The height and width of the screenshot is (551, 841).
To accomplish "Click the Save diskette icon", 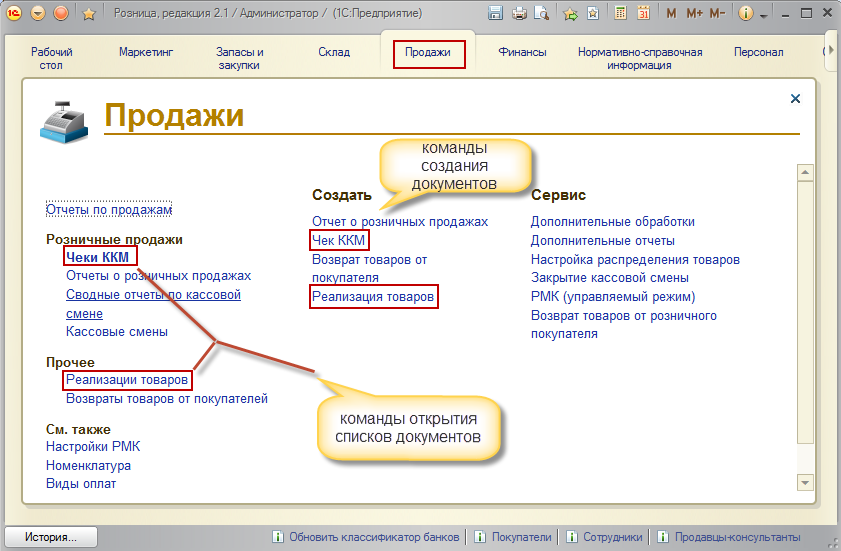I will pos(495,13).
